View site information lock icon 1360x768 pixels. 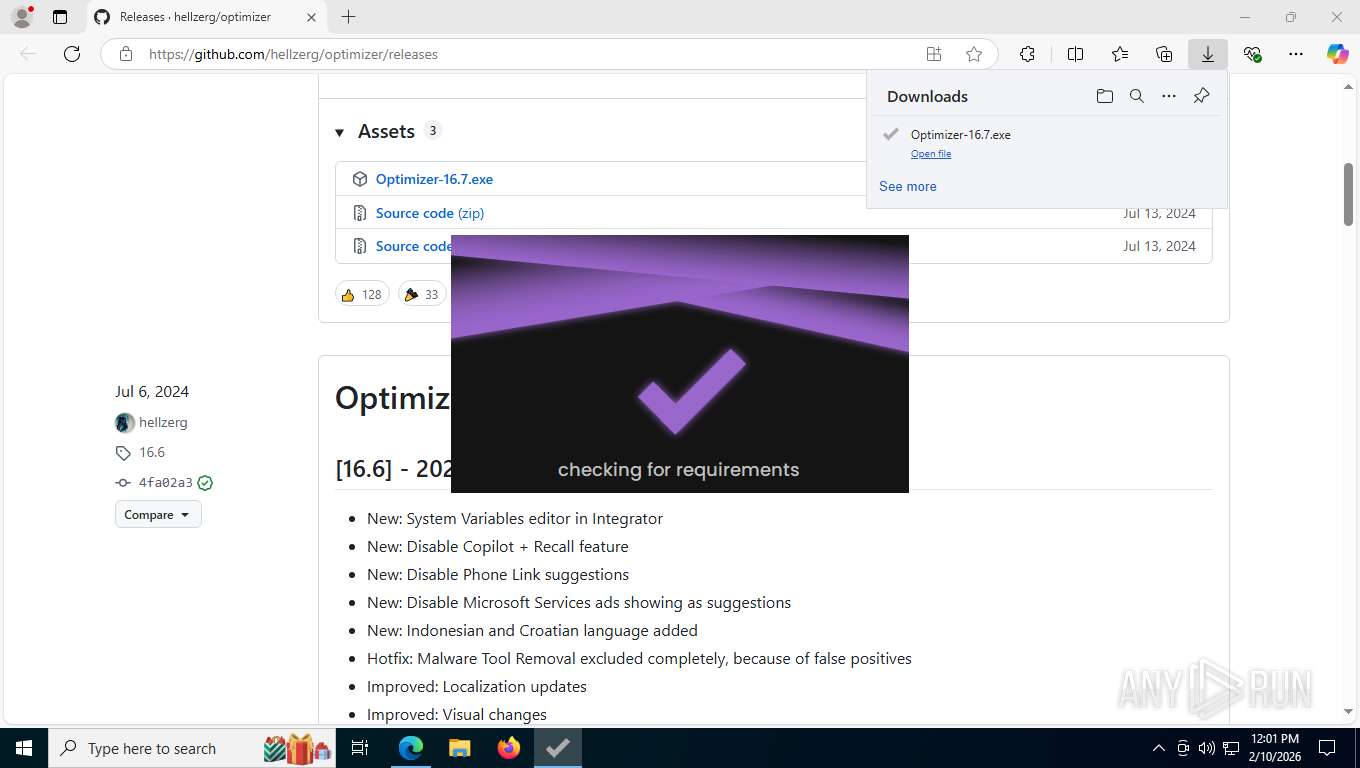click(x=126, y=54)
